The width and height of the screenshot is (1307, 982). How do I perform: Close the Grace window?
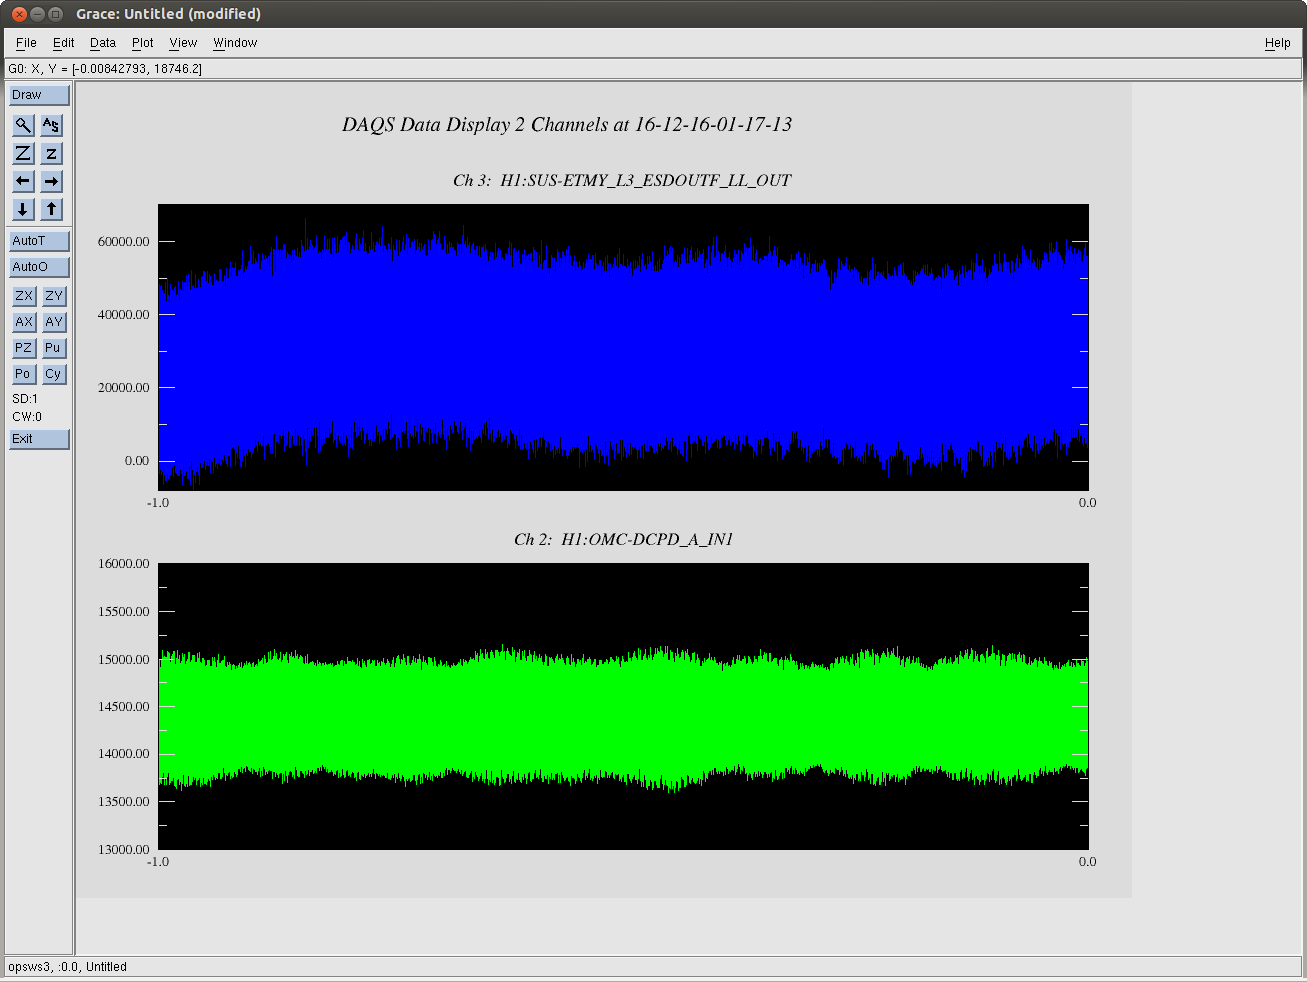19,14
